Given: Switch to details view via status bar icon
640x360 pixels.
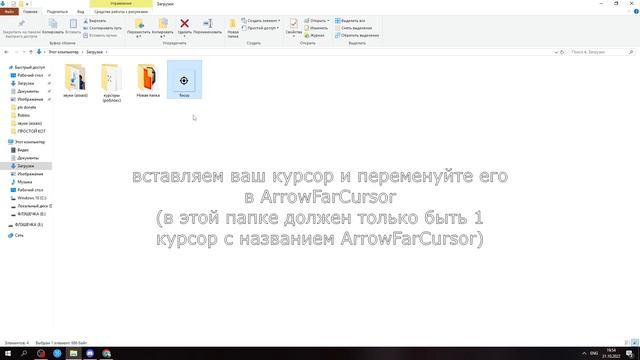Looking at the screenshot, I should click(x=627, y=343).
